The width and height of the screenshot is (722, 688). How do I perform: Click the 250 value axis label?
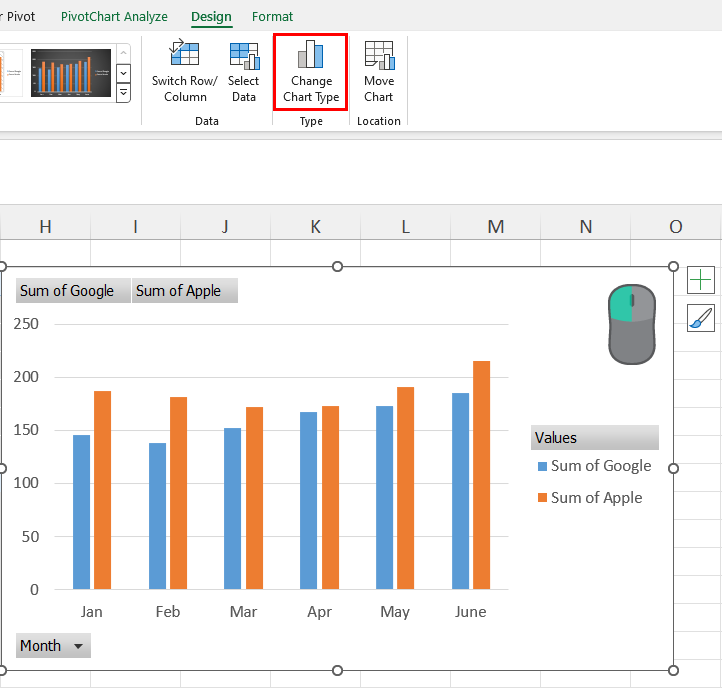(x=26, y=324)
